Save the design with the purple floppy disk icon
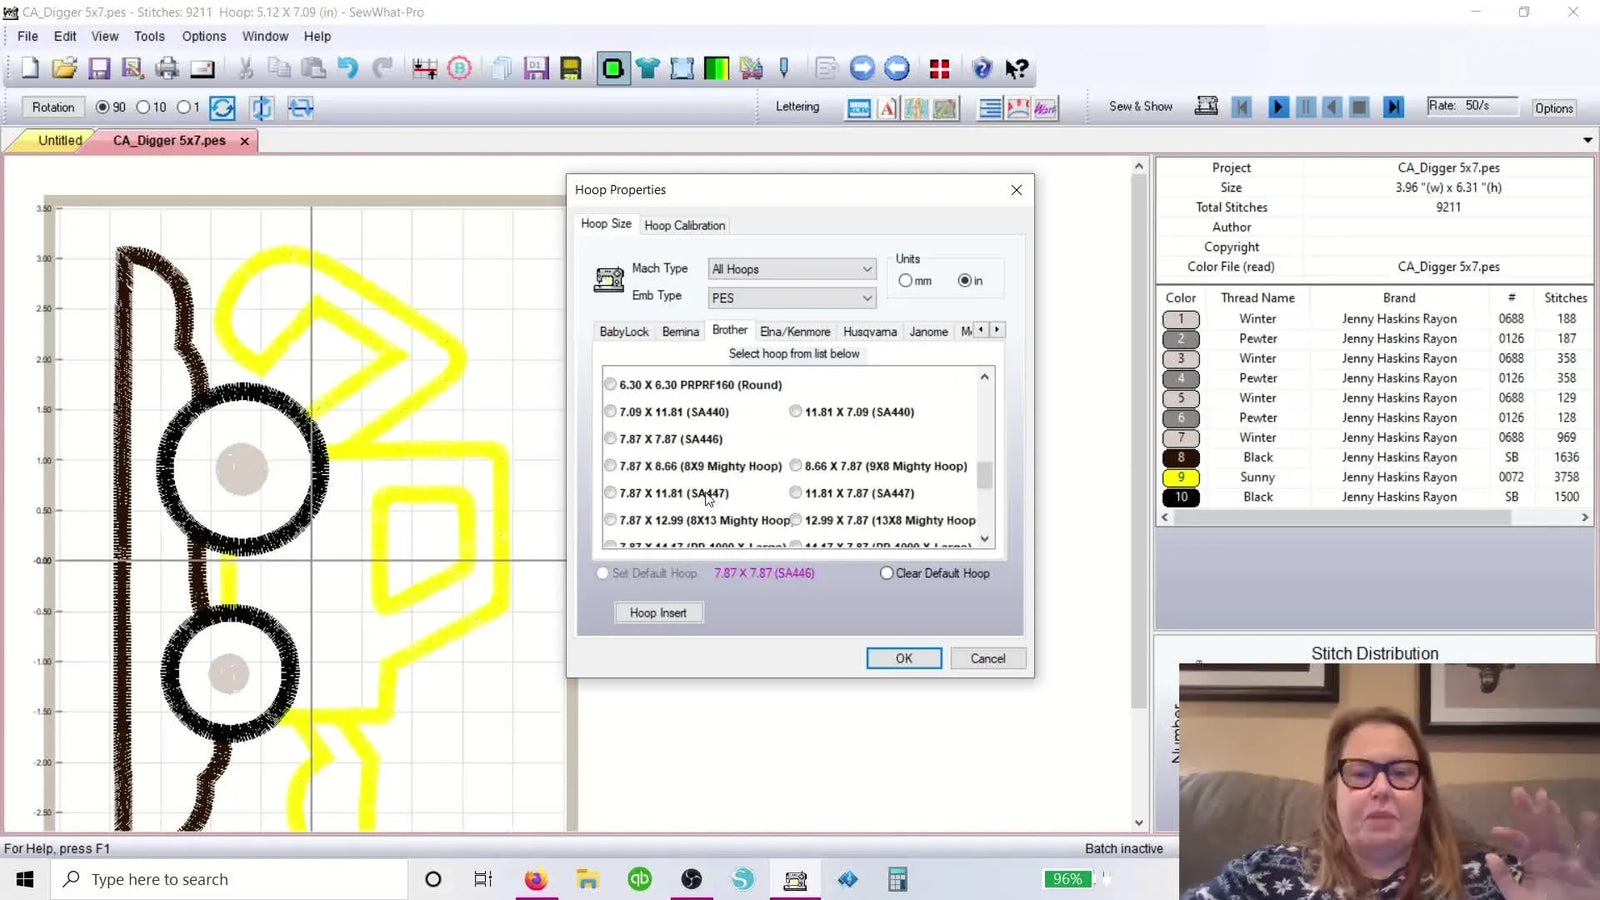The image size is (1600, 900). (99, 68)
